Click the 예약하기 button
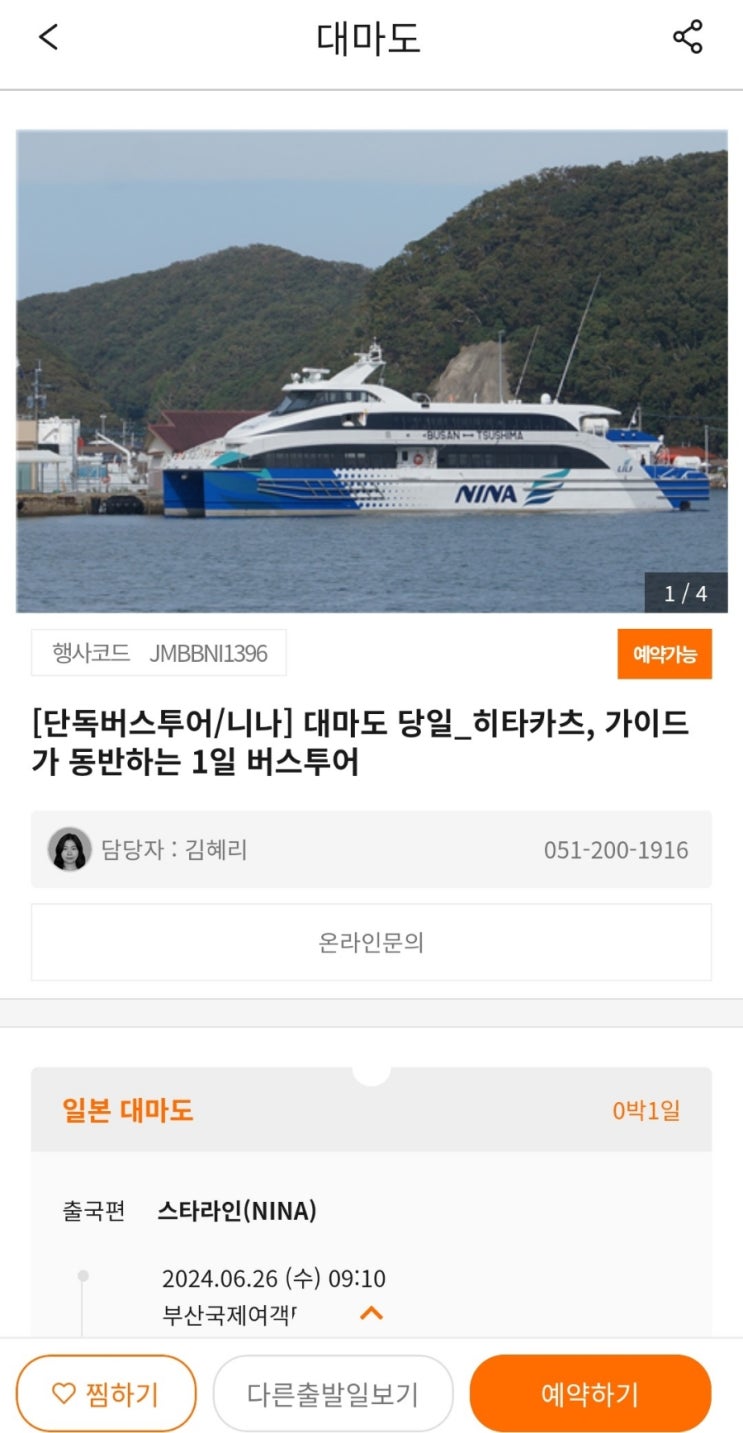Screen dimensions: 743x1433 [x=590, y=1393]
